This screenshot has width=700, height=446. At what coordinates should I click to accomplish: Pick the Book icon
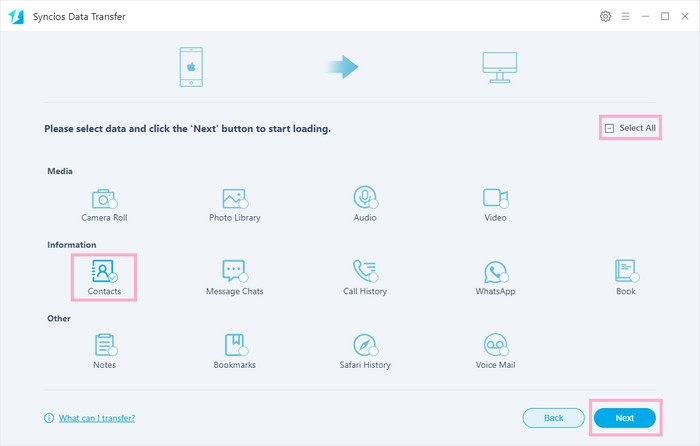[x=626, y=271]
